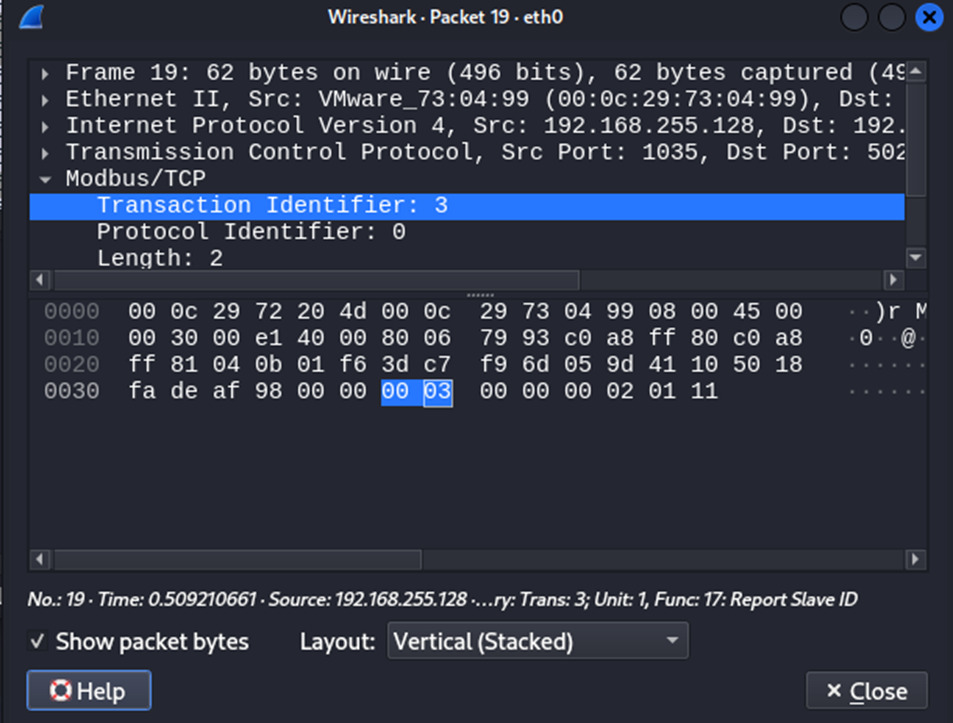953x723 pixels.
Task: Uncheck the Show packet bytes checkbox
Action: 37,641
